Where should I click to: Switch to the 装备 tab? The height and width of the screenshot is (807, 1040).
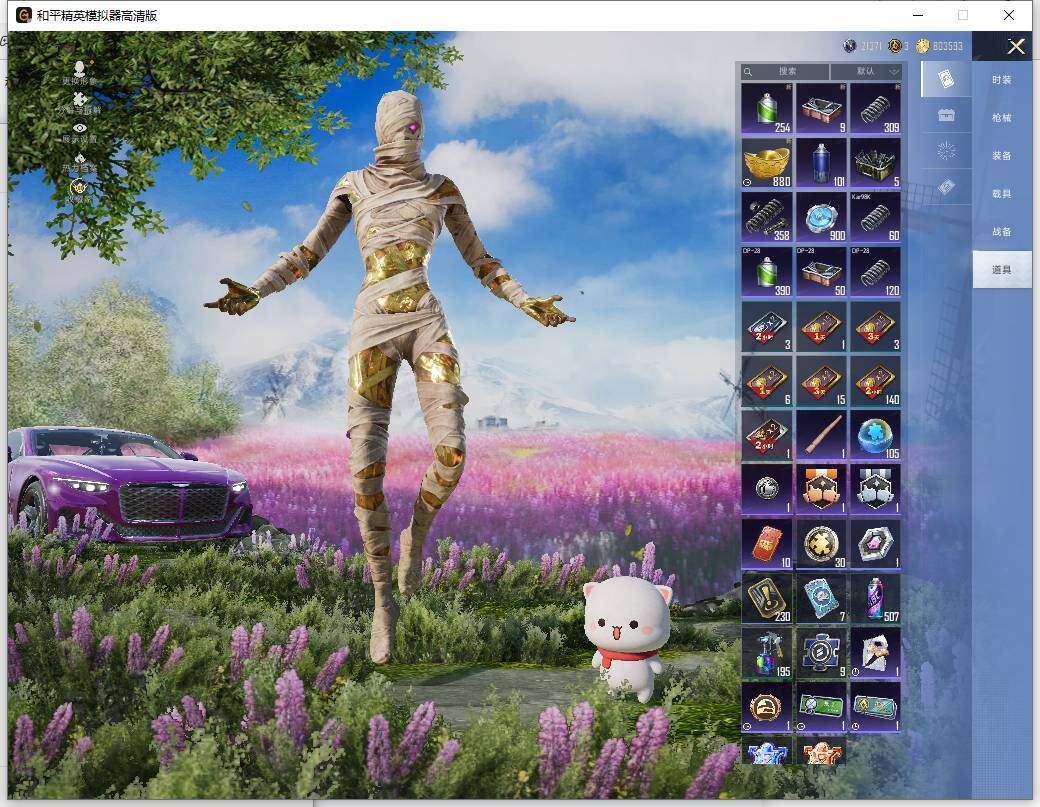[x=1002, y=155]
